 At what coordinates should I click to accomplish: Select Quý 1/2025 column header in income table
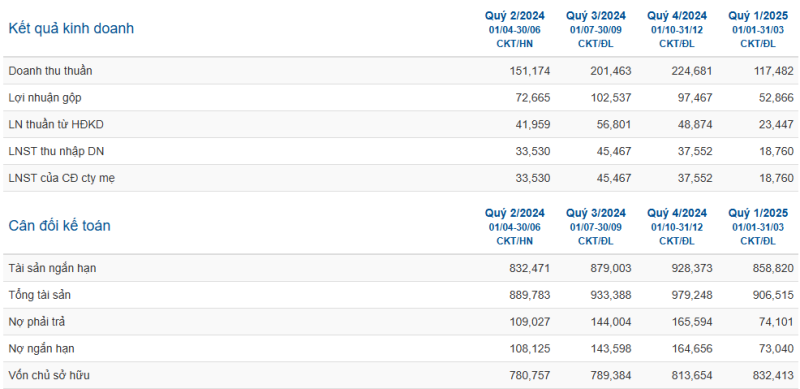(758, 16)
